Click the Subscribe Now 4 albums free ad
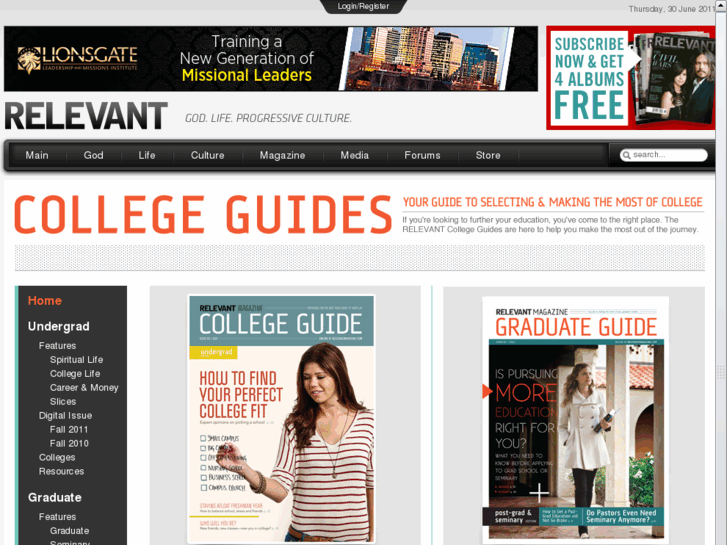727x545 pixels. [631, 78]
